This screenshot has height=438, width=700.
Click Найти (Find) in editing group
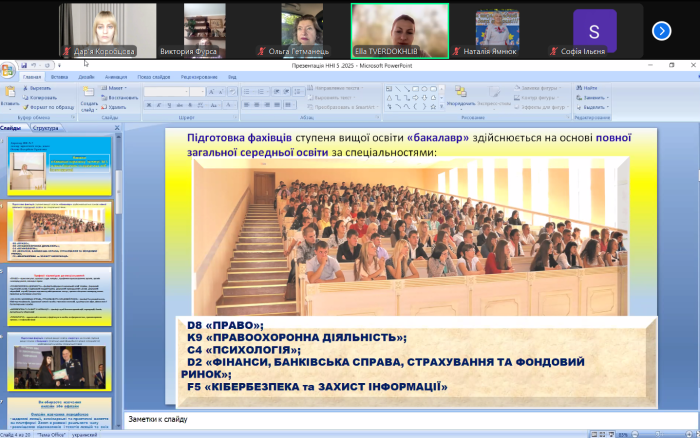click(x=589, y=89)
